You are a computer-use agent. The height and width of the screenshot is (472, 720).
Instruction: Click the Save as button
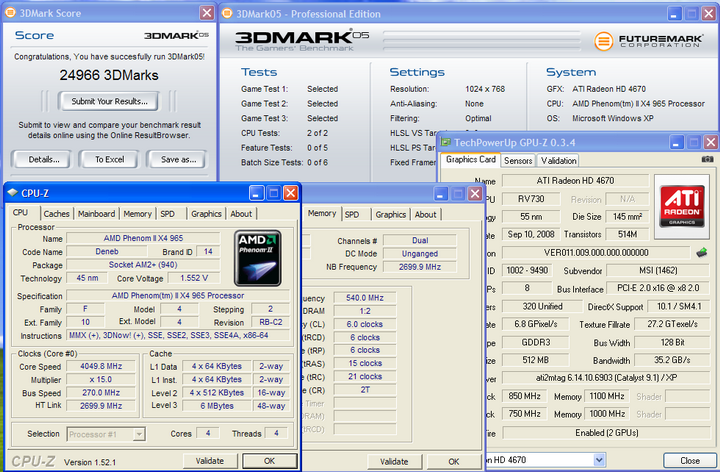tap(178, 159)
